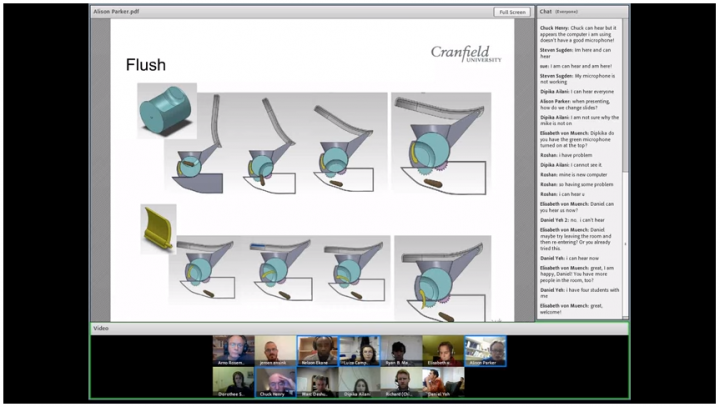The width and height of the screenshot is (720, 407).
Task: Open Arno Rosemarin's video thumbnail
Action: (233, 350)
